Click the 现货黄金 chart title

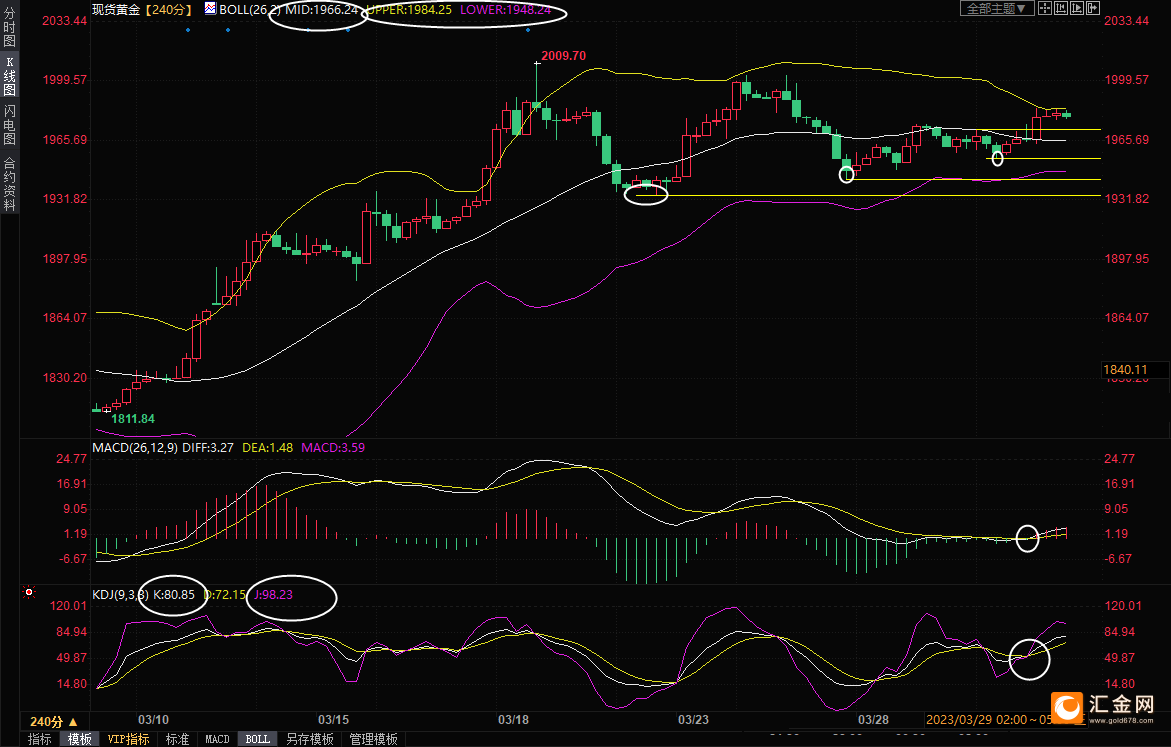[x=116, y=10]
